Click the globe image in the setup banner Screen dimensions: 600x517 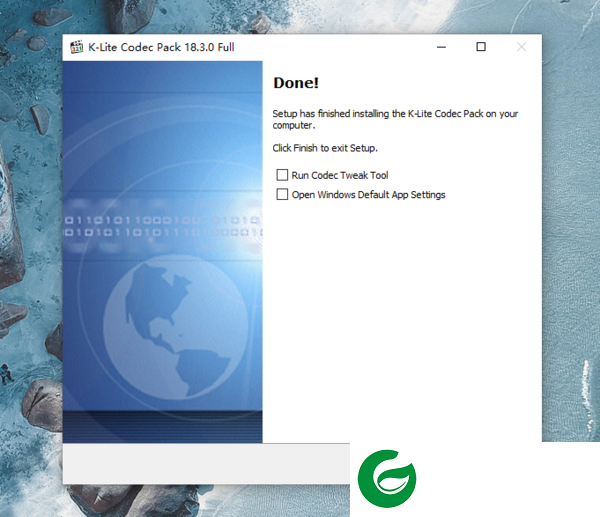[176, 327]
